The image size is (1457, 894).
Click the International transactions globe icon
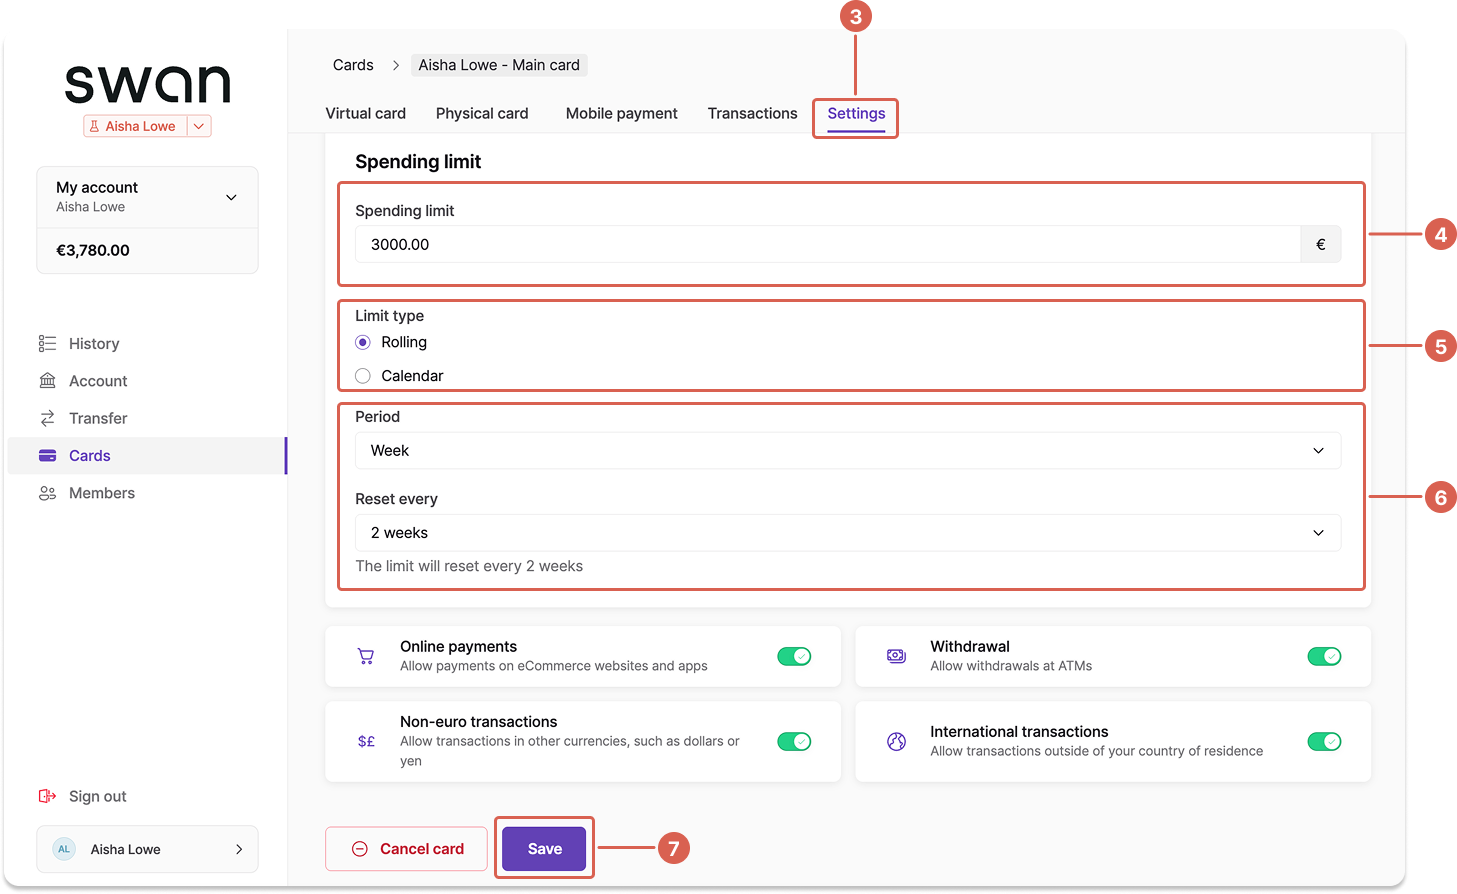pos(896,741)
